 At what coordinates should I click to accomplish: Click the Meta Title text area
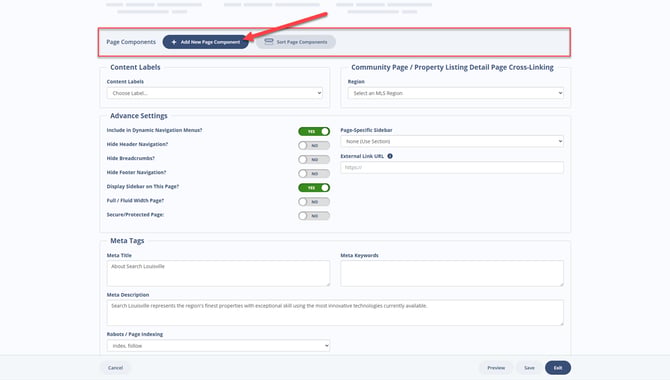tap(218, 273)
